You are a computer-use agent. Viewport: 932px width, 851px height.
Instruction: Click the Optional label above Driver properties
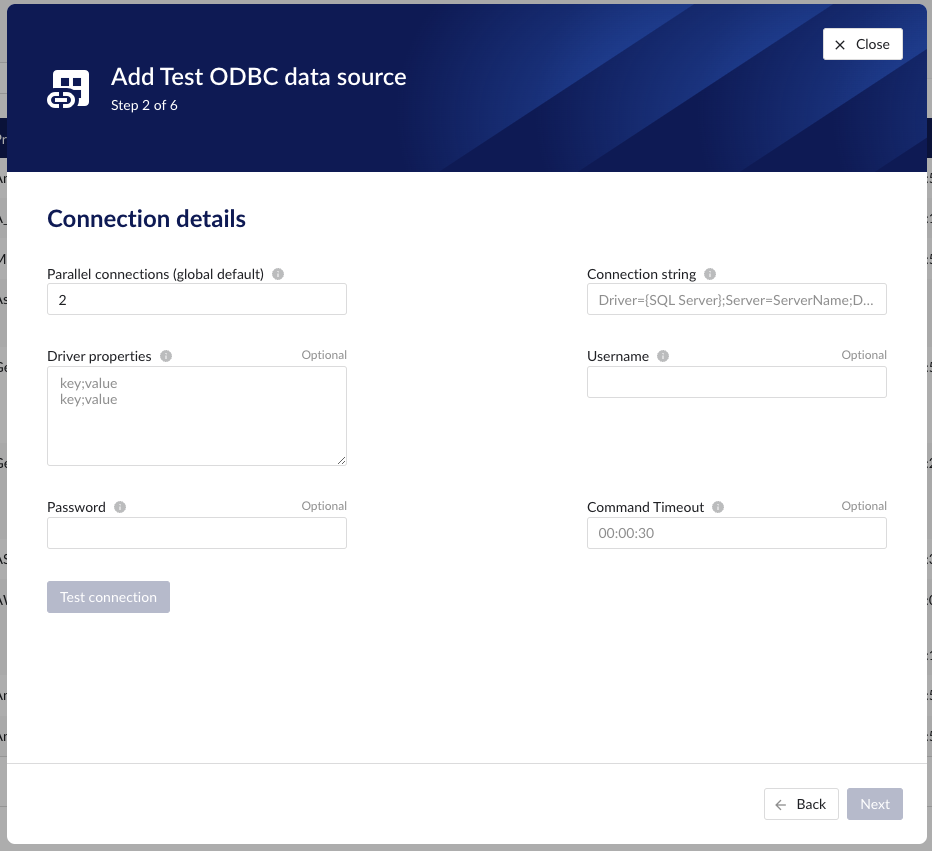click(324, 355)
